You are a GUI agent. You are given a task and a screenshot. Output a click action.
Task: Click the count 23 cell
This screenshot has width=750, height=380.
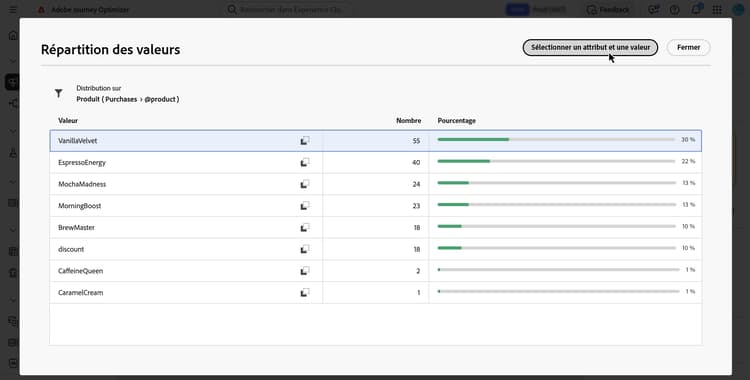click(375, 206)
